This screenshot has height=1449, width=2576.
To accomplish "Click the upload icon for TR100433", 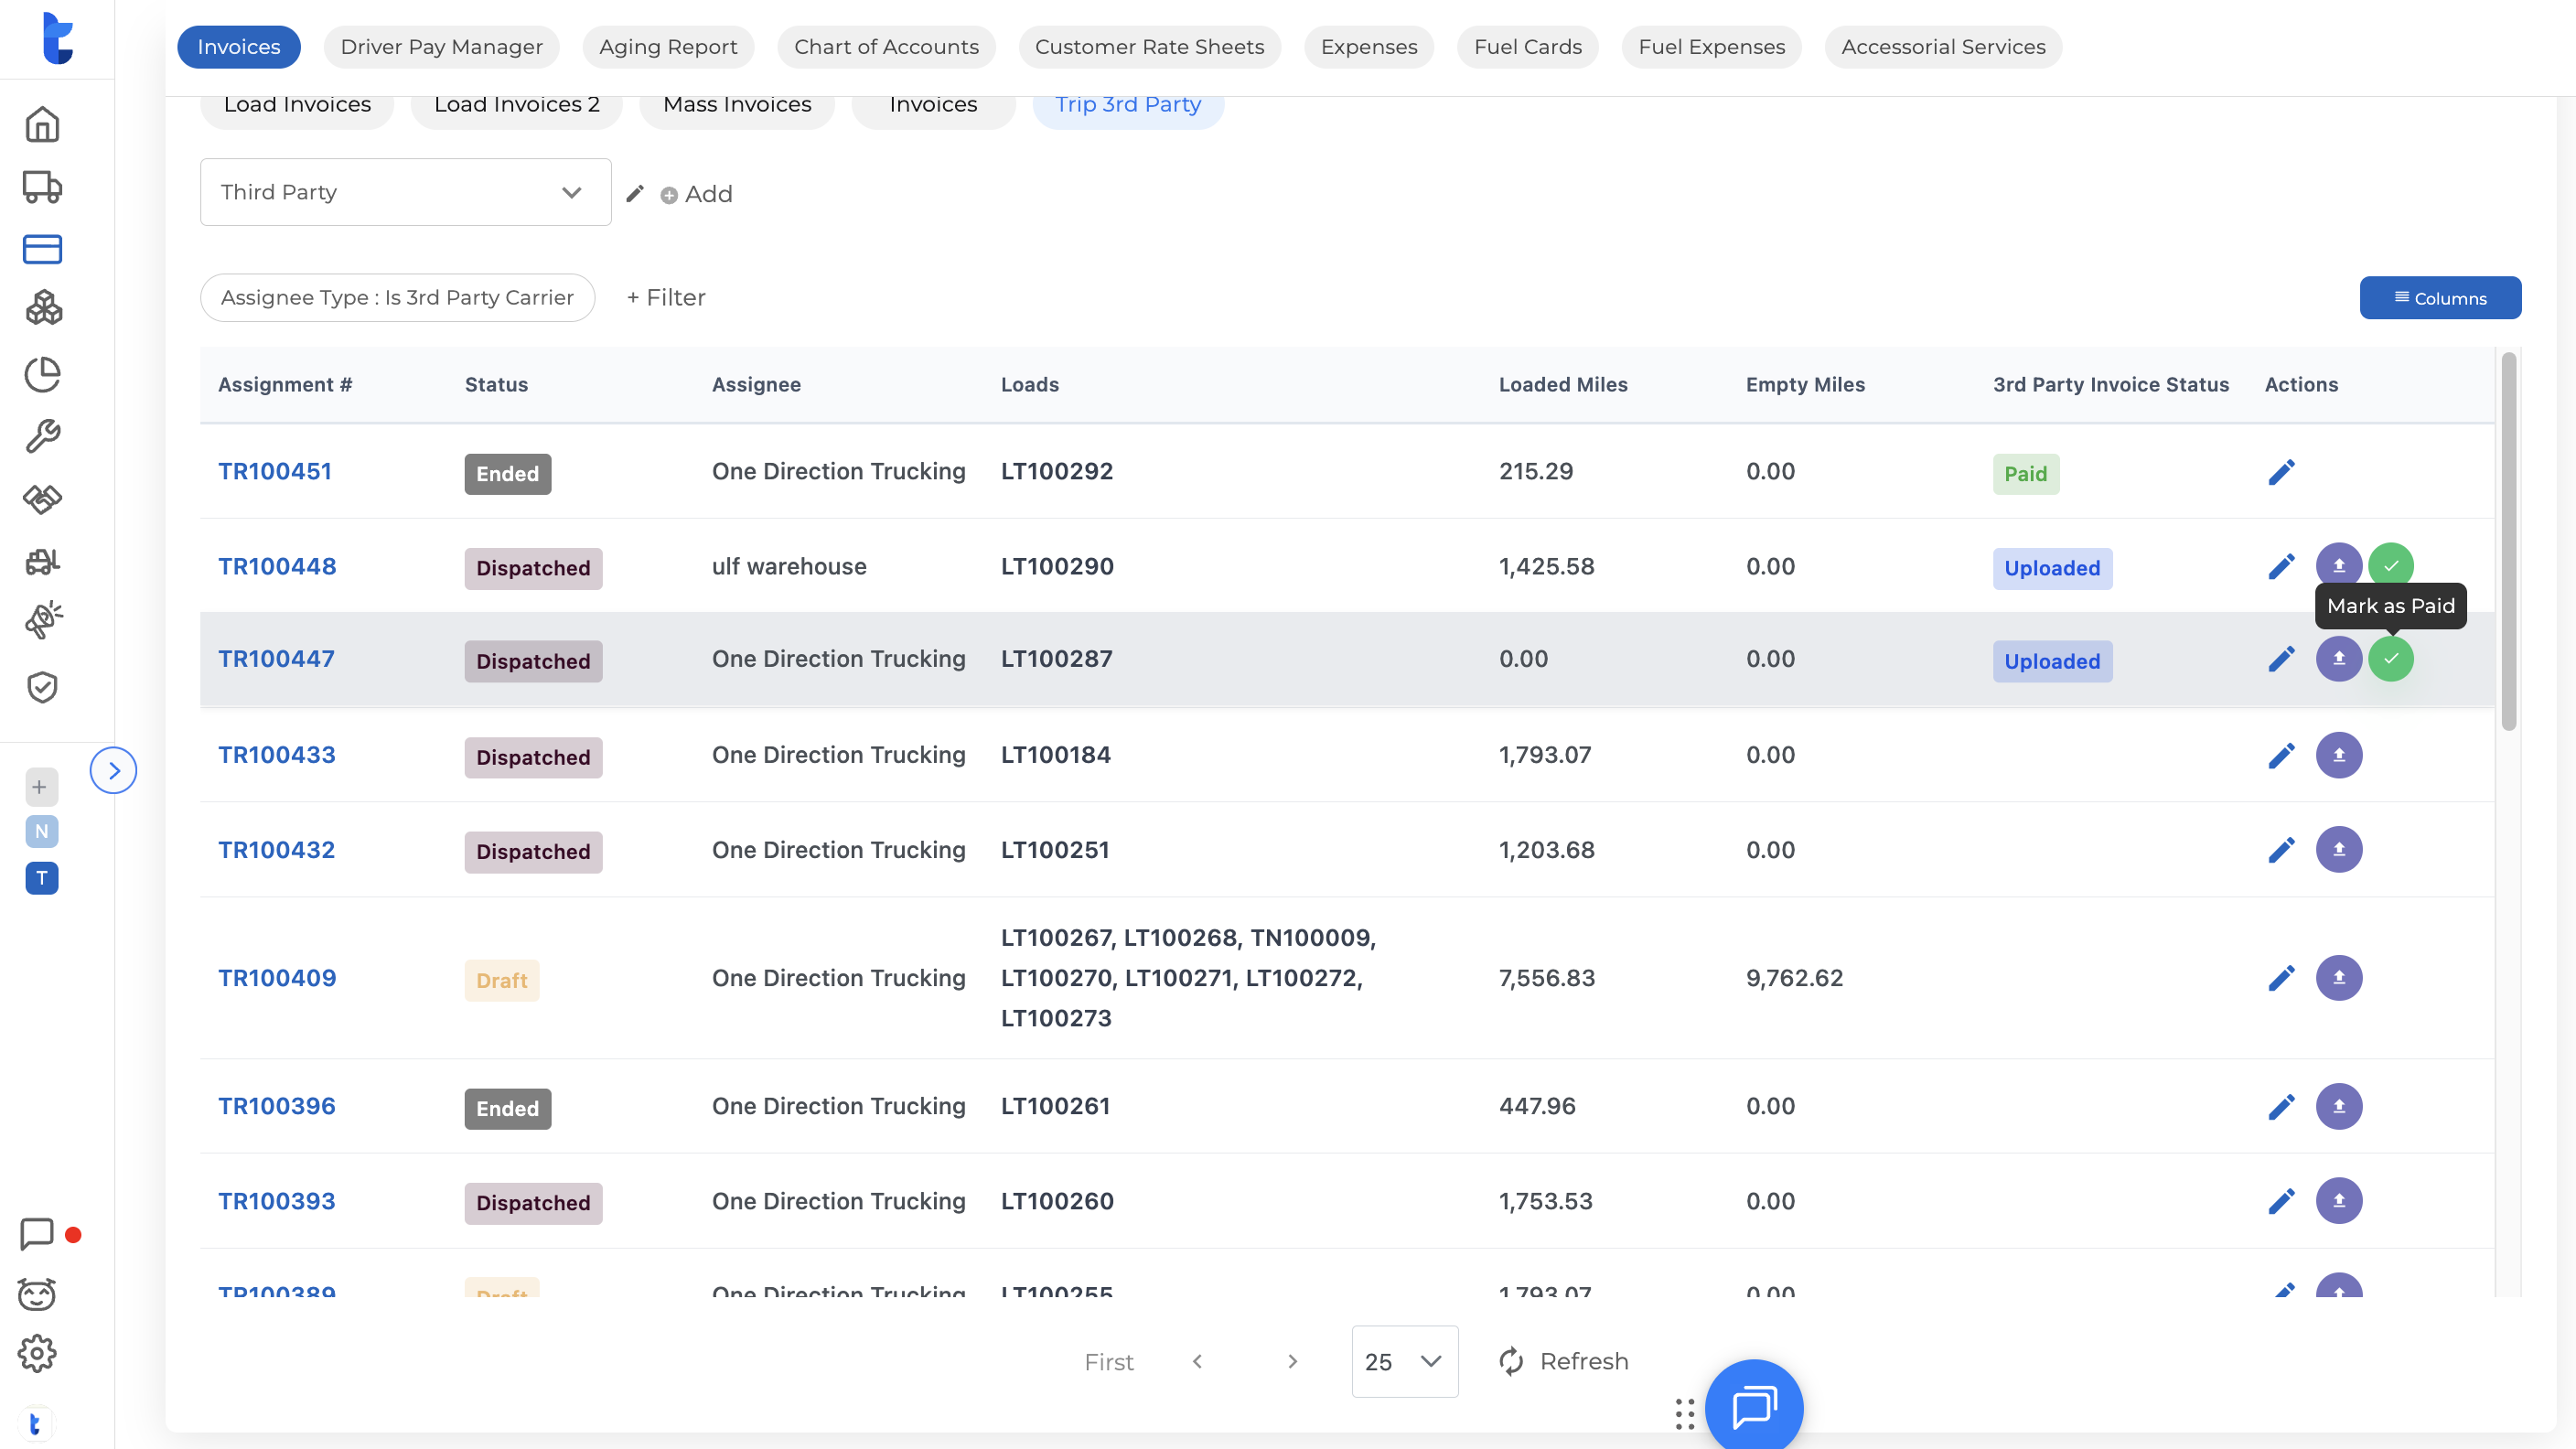I will coord(2338,755).
